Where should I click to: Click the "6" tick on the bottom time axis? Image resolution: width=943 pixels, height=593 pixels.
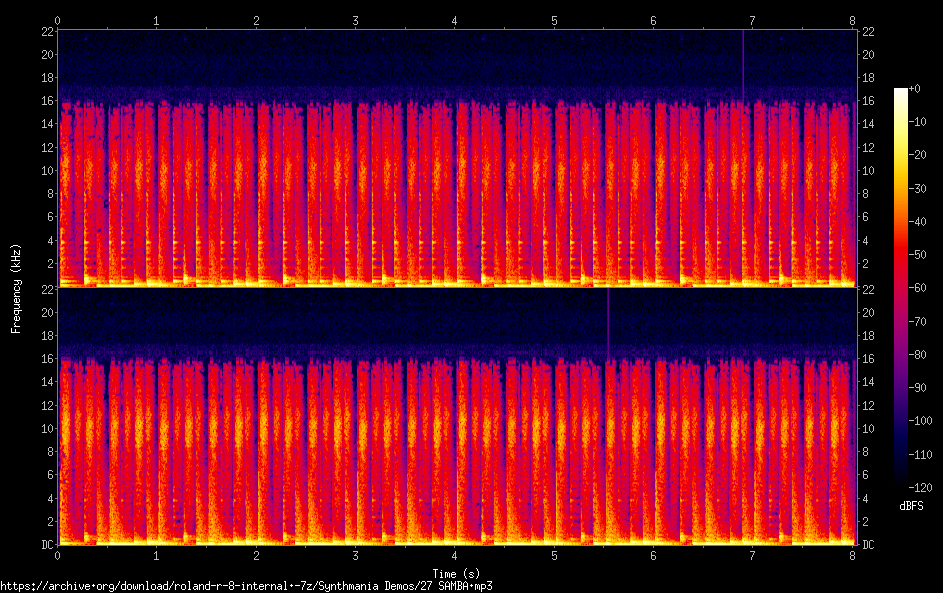pos(654,556)
